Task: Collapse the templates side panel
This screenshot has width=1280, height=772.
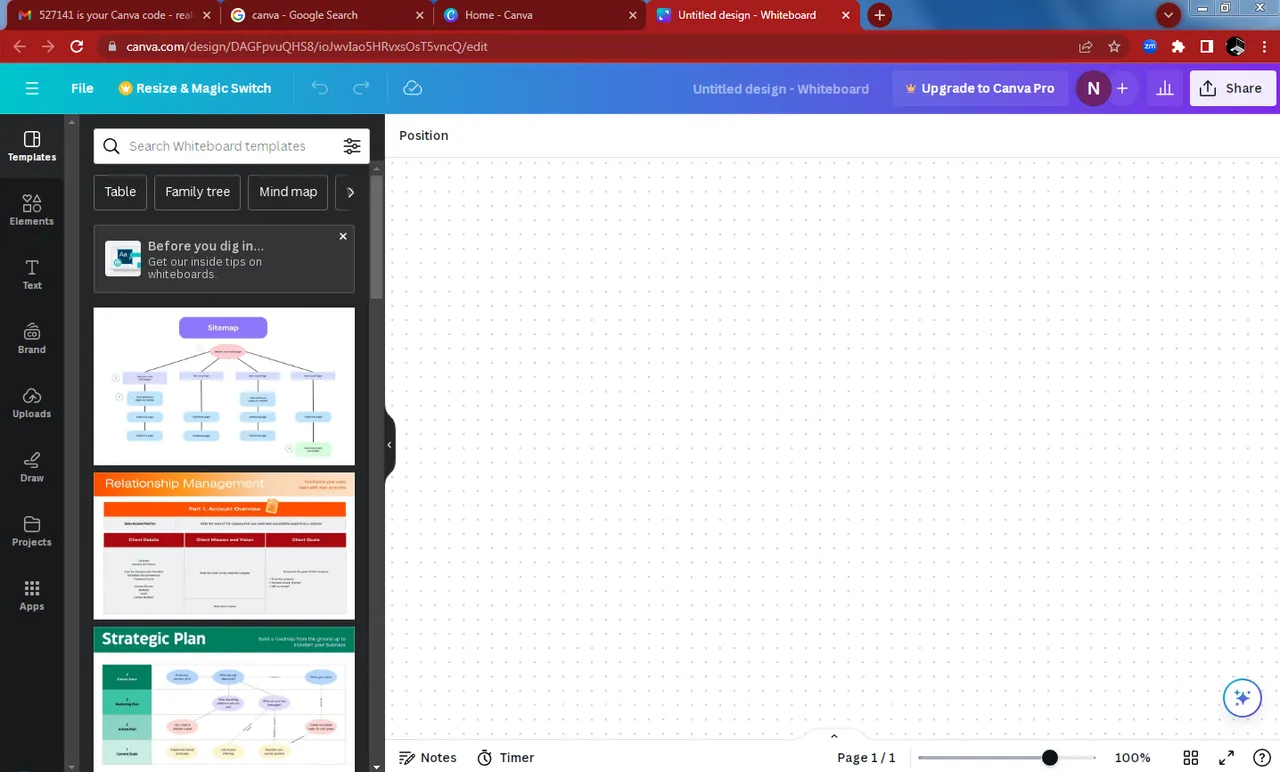Action: click(x=390, y=445)
